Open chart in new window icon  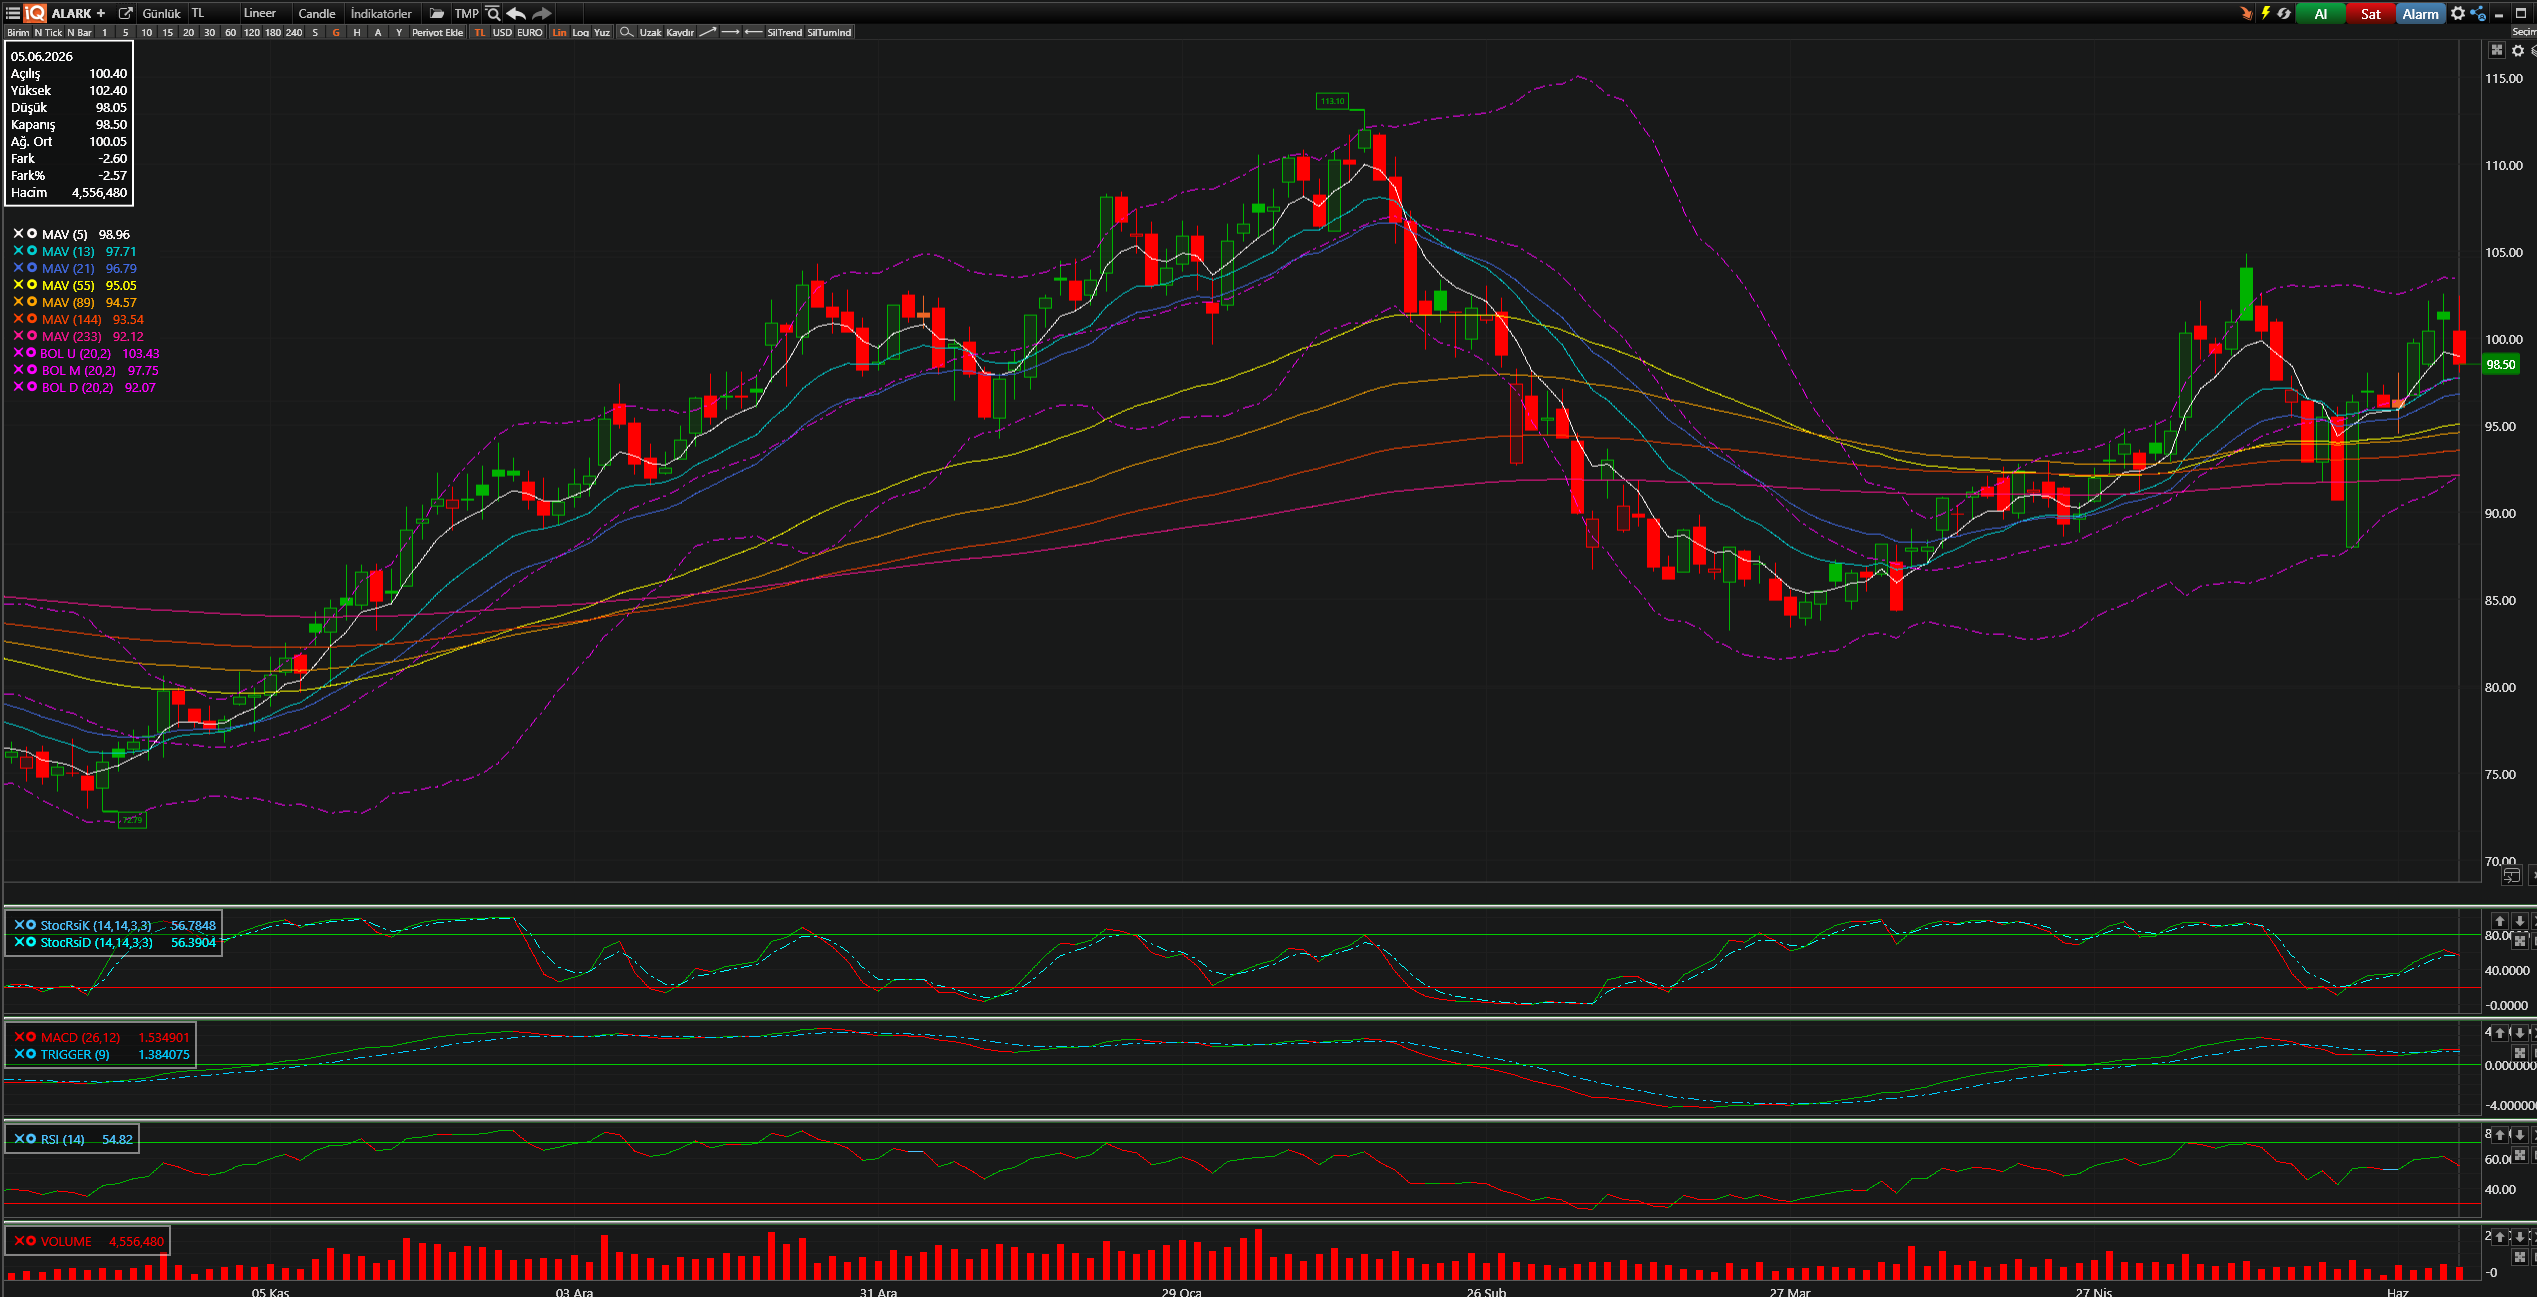click(126, 13)
